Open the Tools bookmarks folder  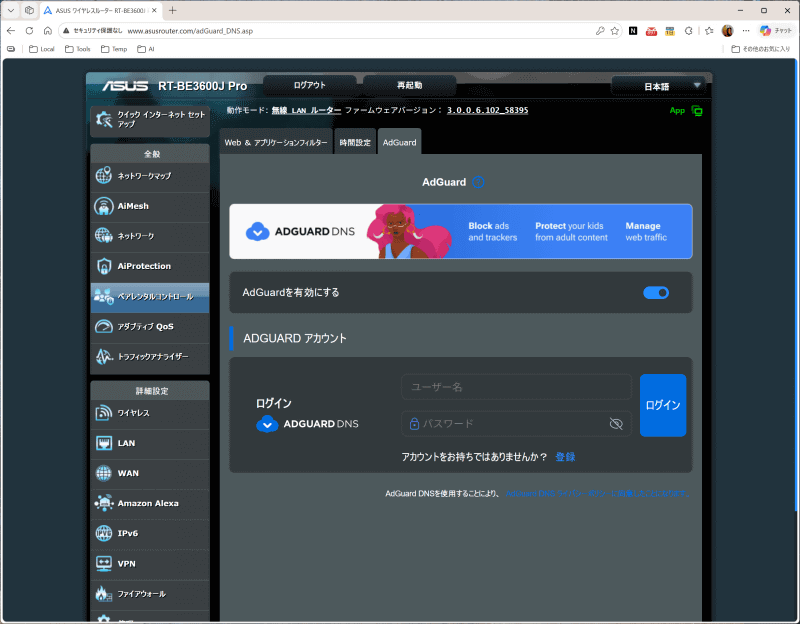78,49
